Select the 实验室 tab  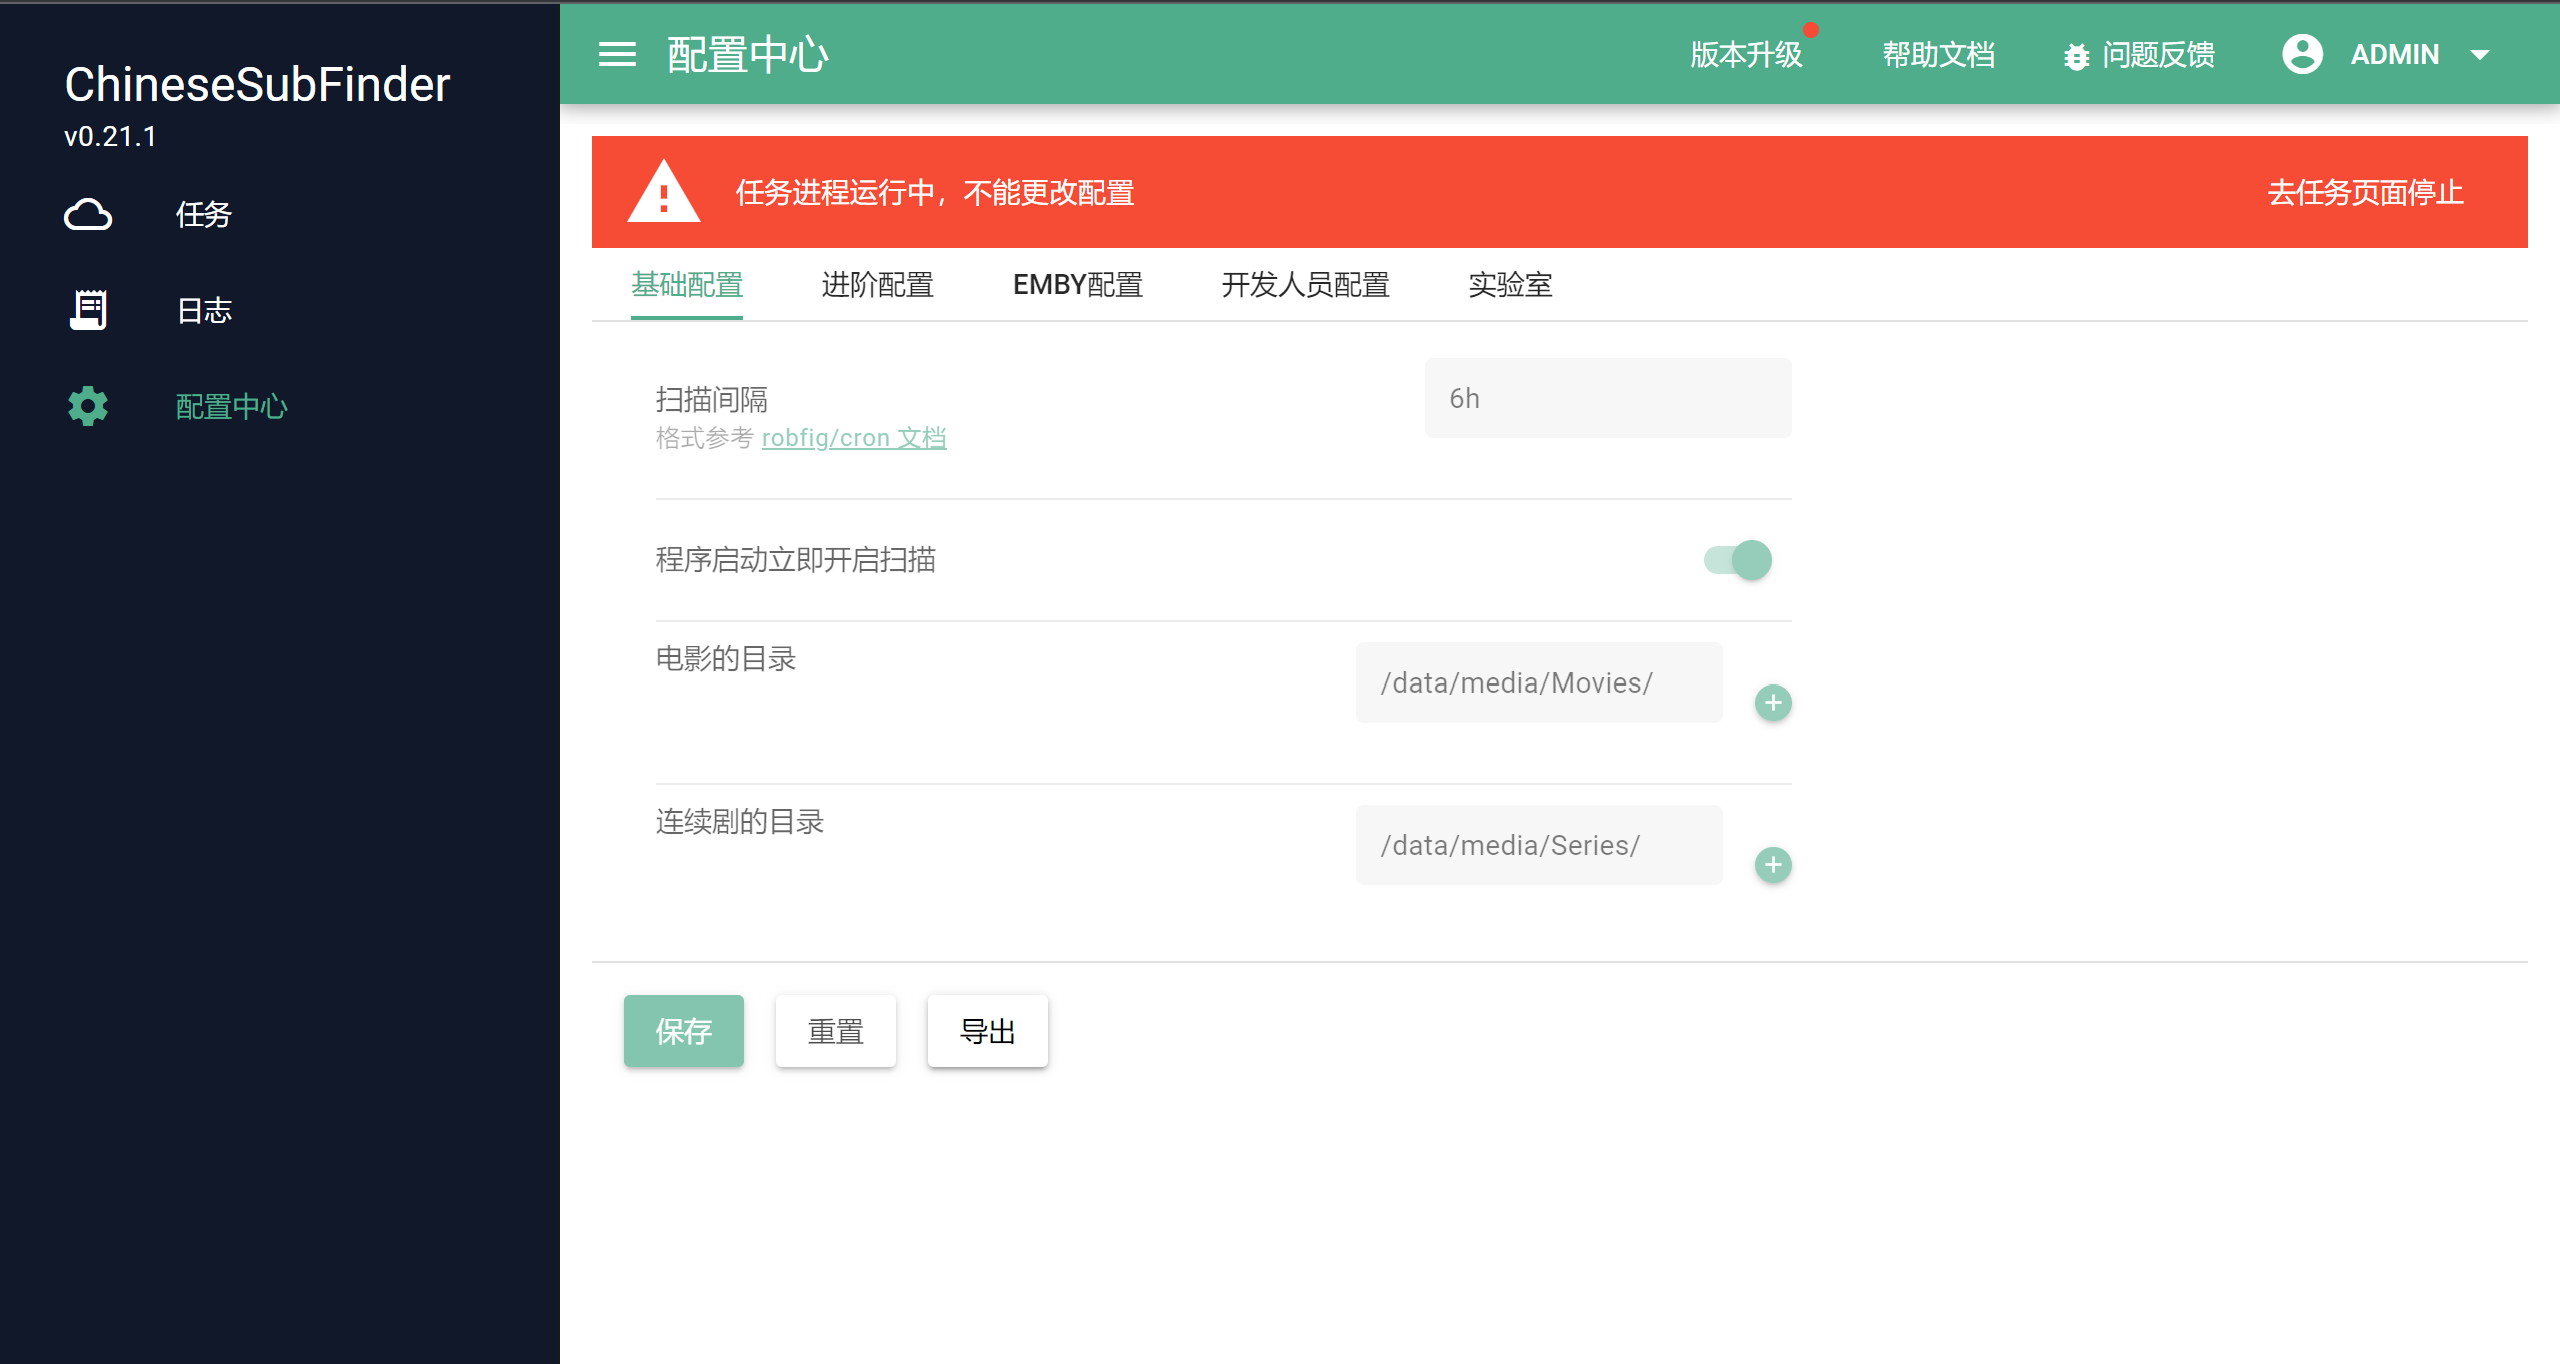tap(1510, 286)
